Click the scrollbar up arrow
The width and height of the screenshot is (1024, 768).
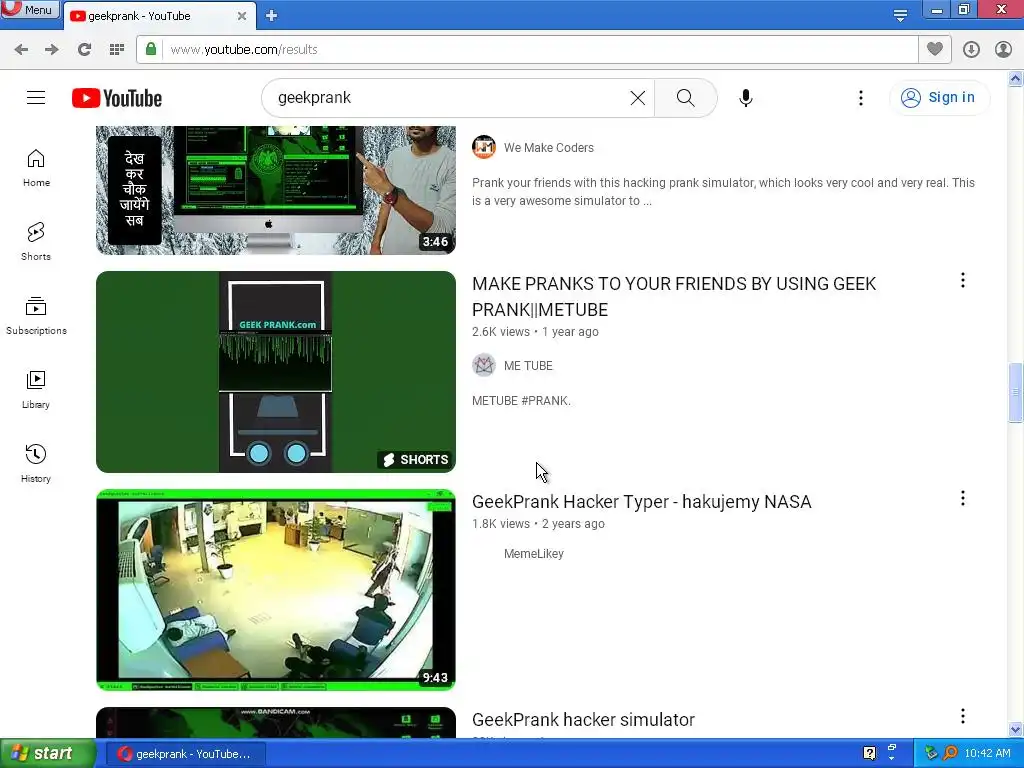(x=1016, y=79)
